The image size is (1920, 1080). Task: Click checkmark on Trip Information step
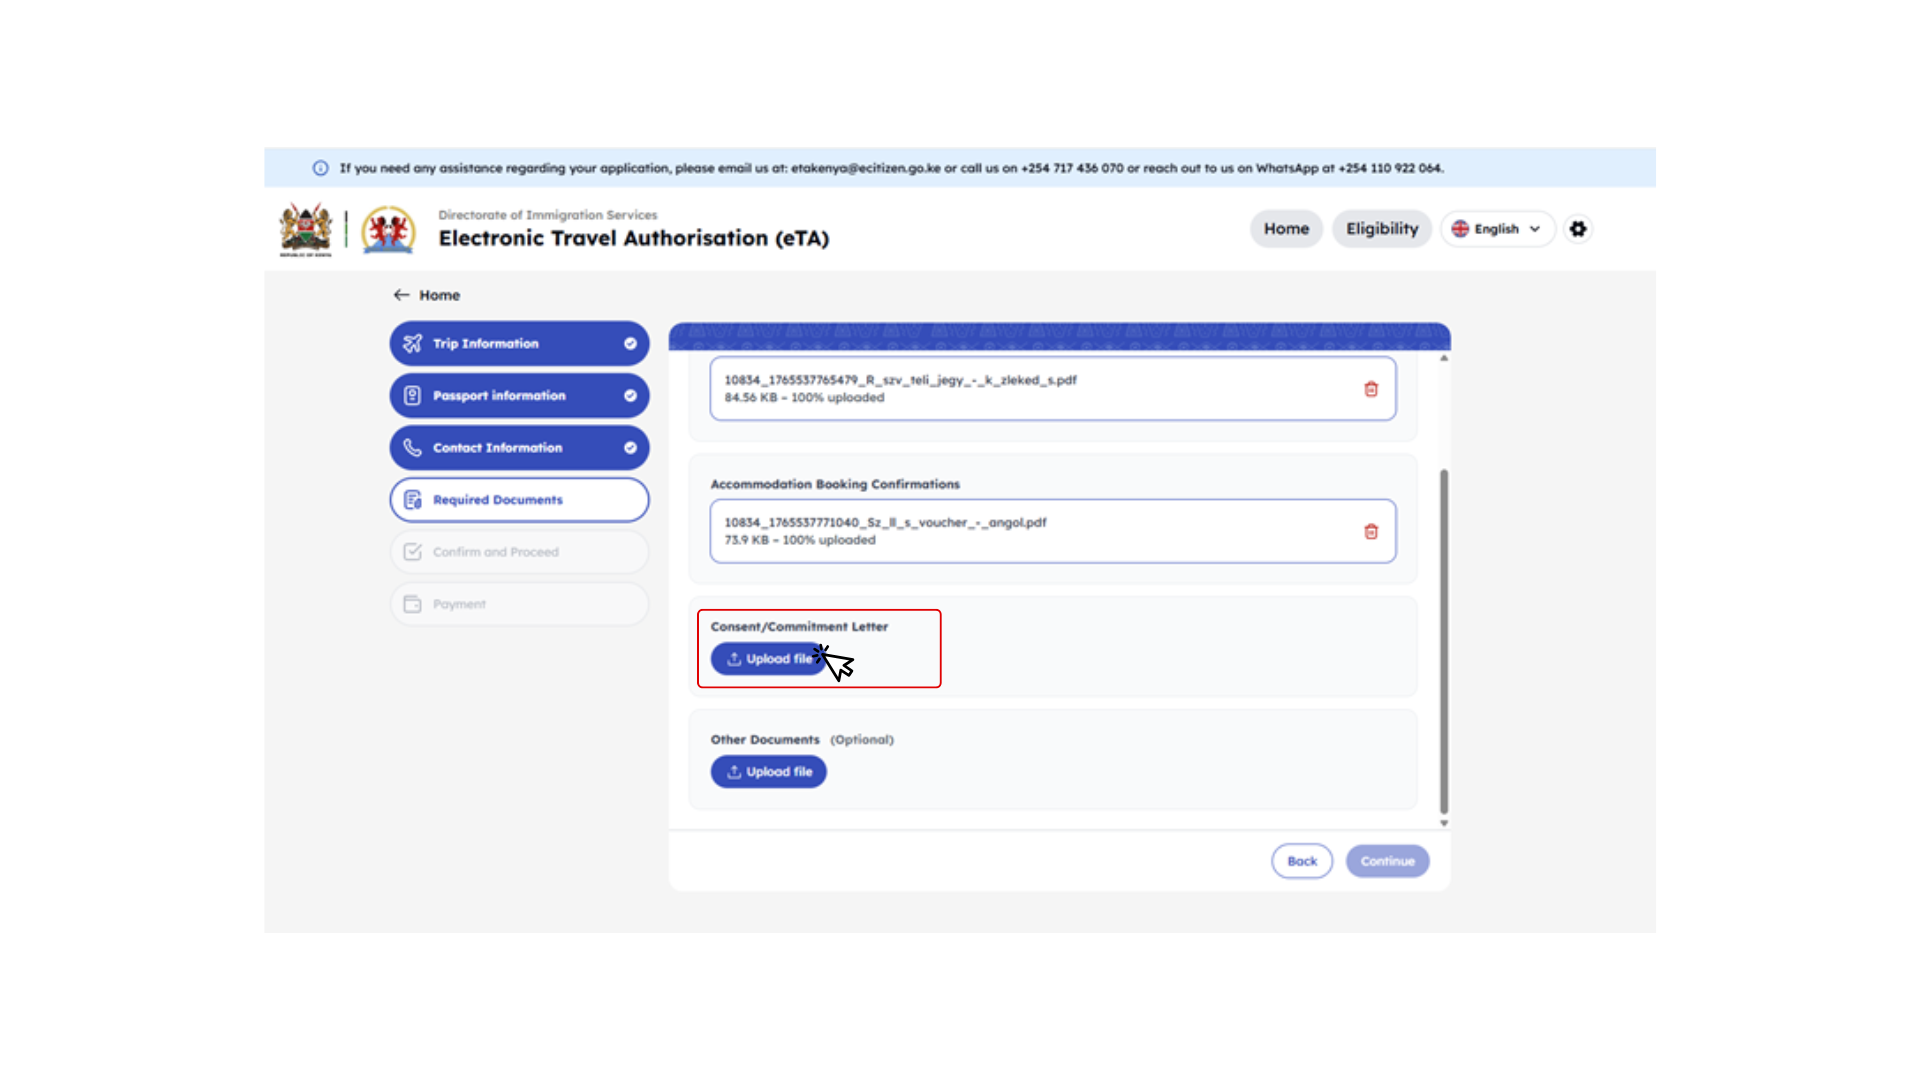(x=630, y=343)
